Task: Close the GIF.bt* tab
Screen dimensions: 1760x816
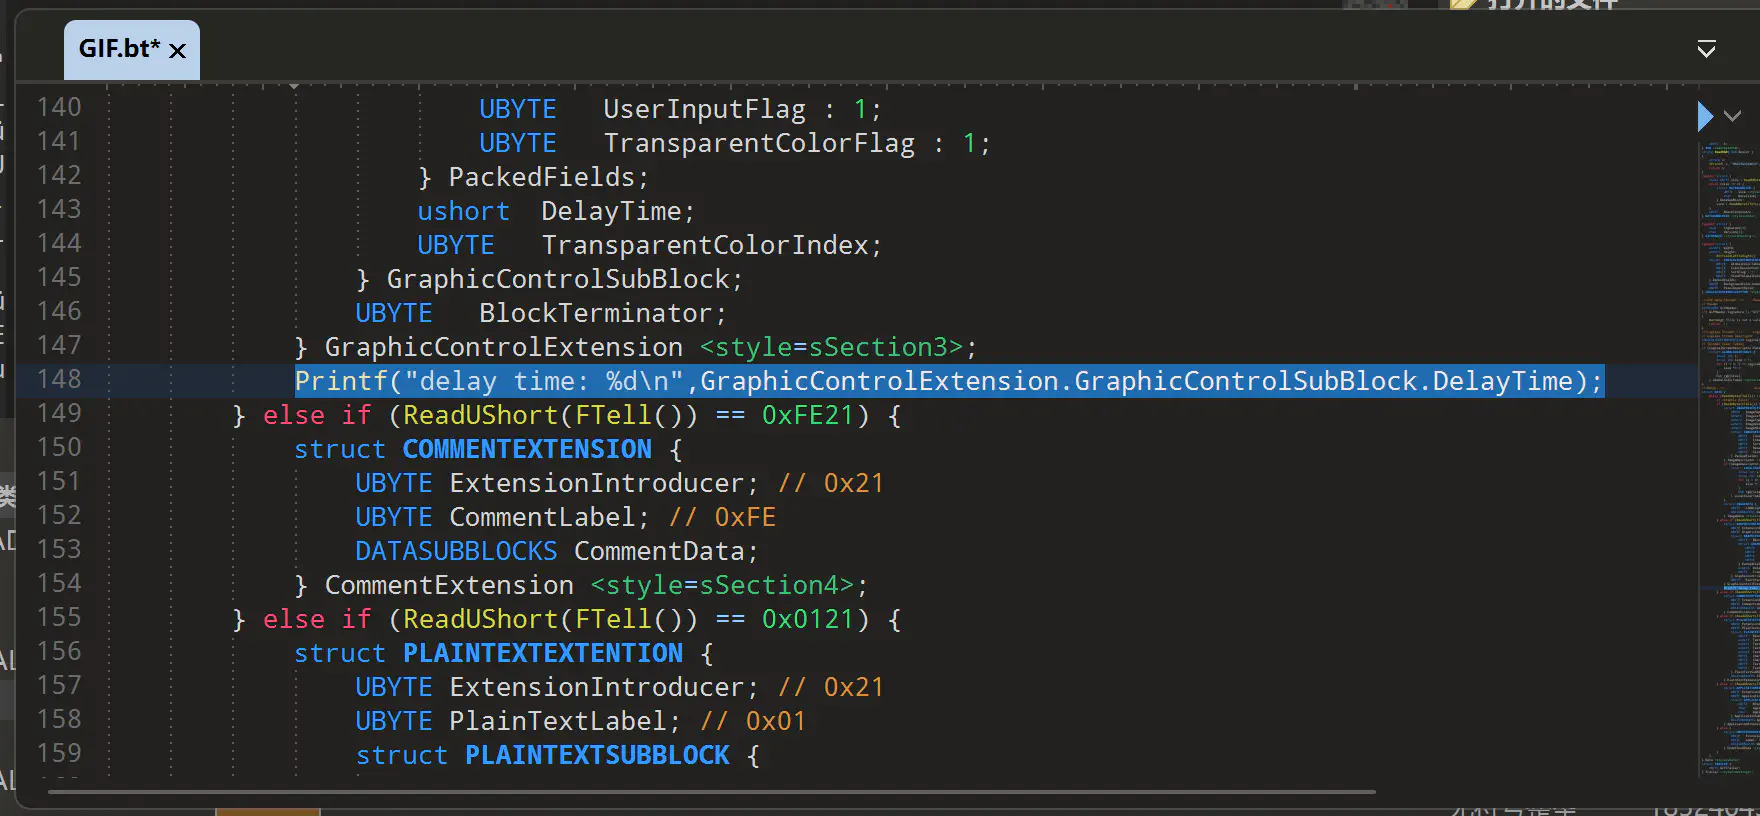Action: (x=178, y=51)
